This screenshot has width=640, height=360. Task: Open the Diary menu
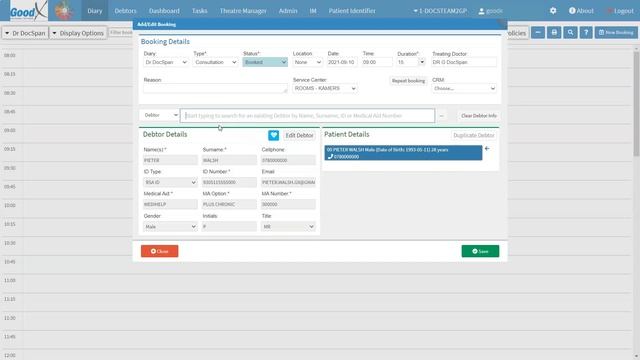(95, 11)
